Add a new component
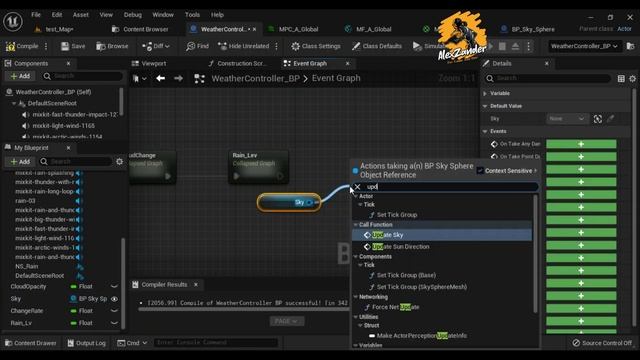Image resolution: width=640 pixels, height=360 pixels. 20,76
